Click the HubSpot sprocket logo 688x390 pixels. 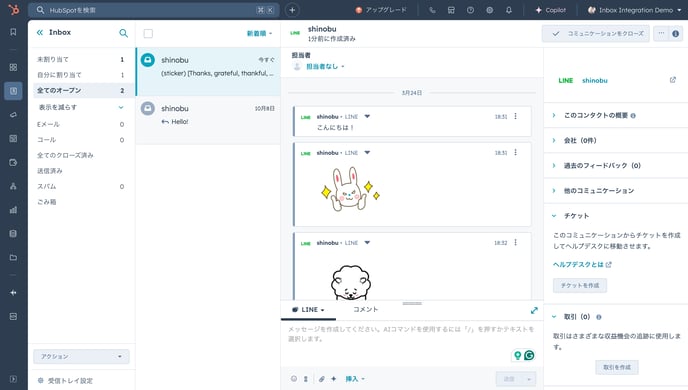click(14, 9)
